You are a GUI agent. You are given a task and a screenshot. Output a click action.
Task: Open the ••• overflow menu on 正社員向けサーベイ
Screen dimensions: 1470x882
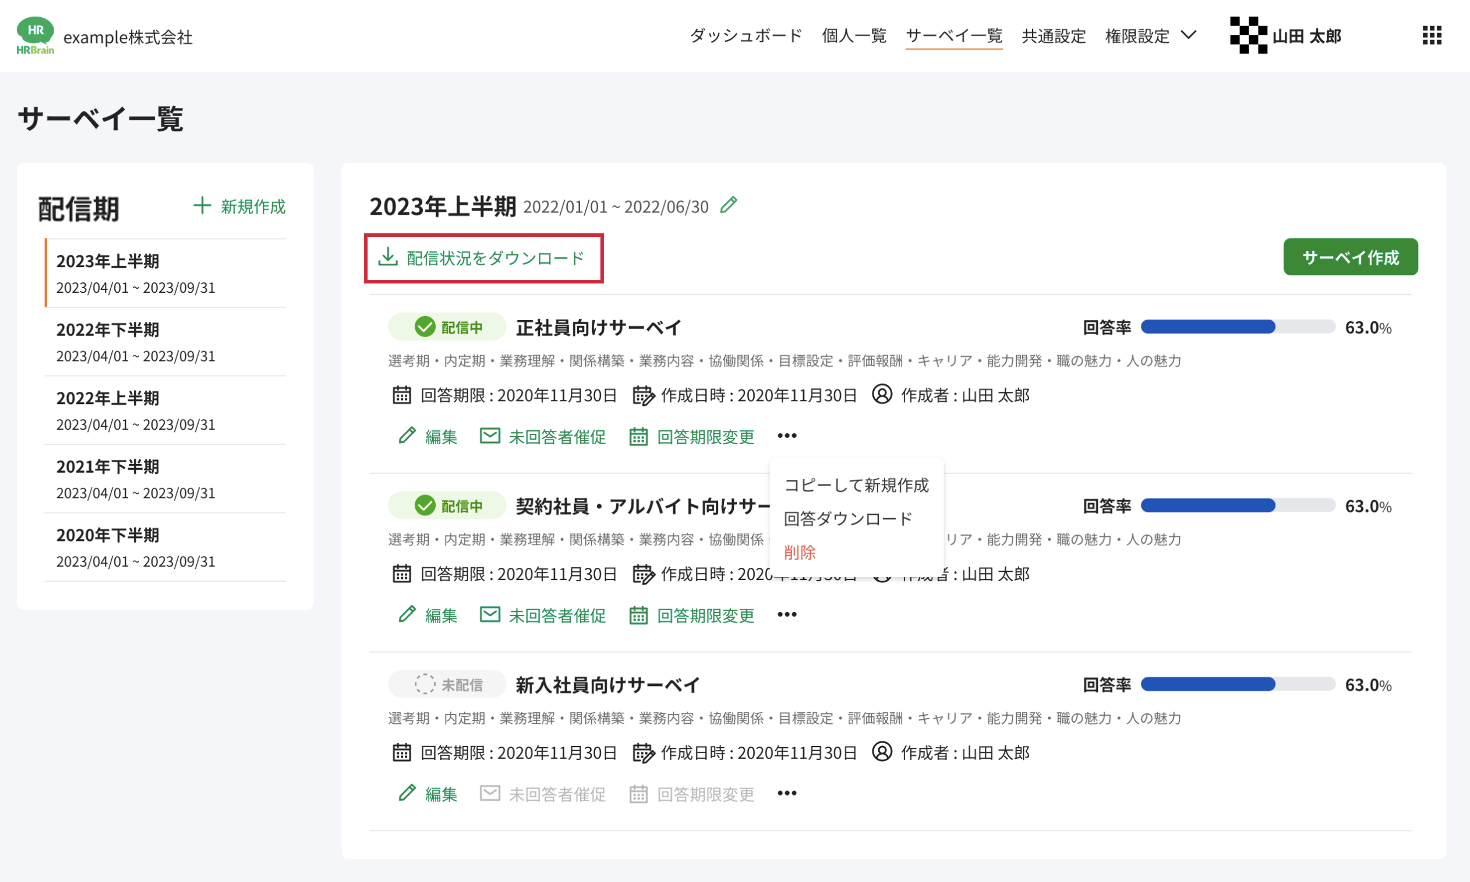pos(787,435)
